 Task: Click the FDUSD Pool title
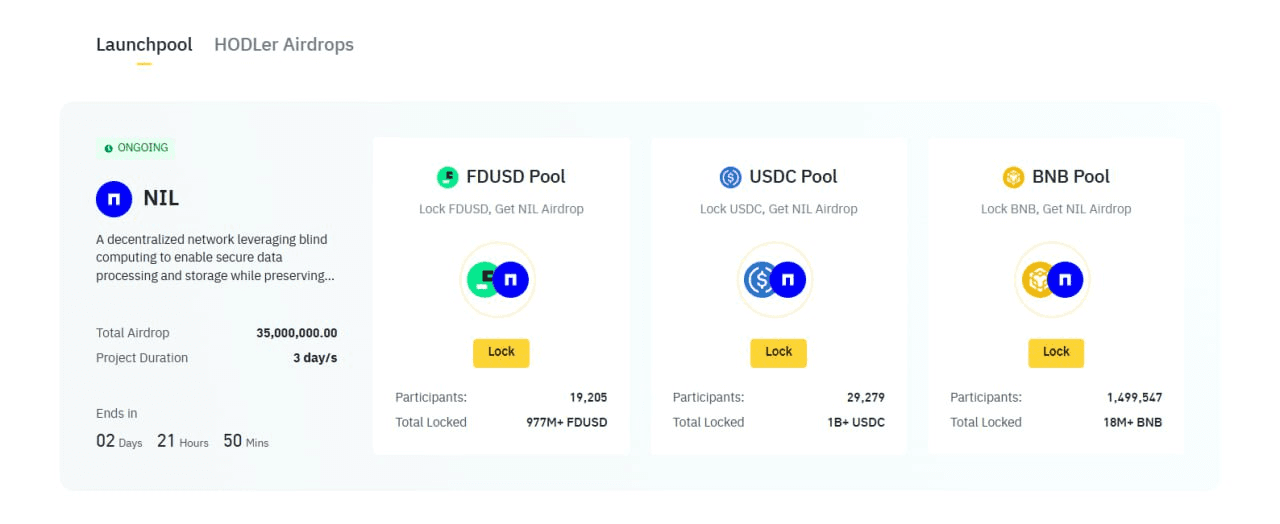(515, 177)
